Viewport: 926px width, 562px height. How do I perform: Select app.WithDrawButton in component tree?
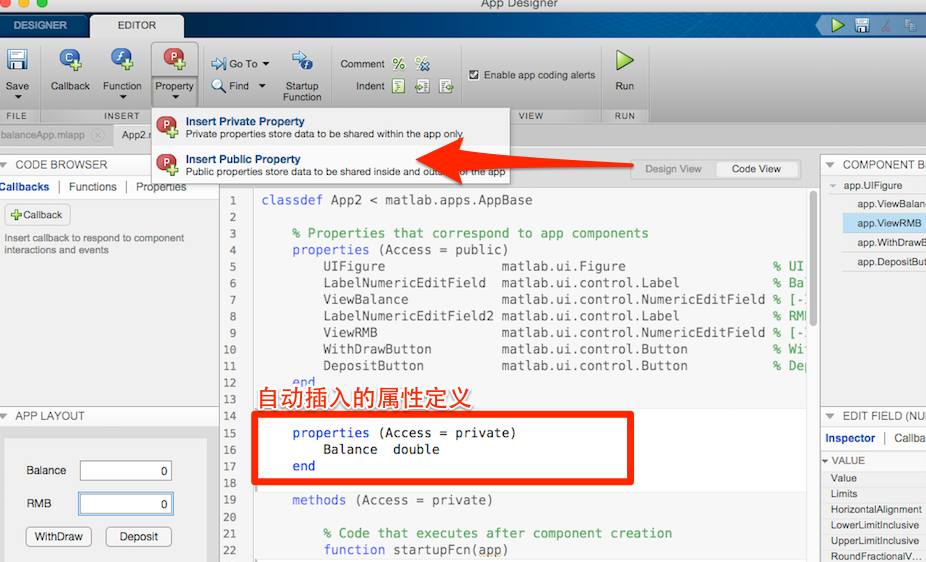coord(891,243)
